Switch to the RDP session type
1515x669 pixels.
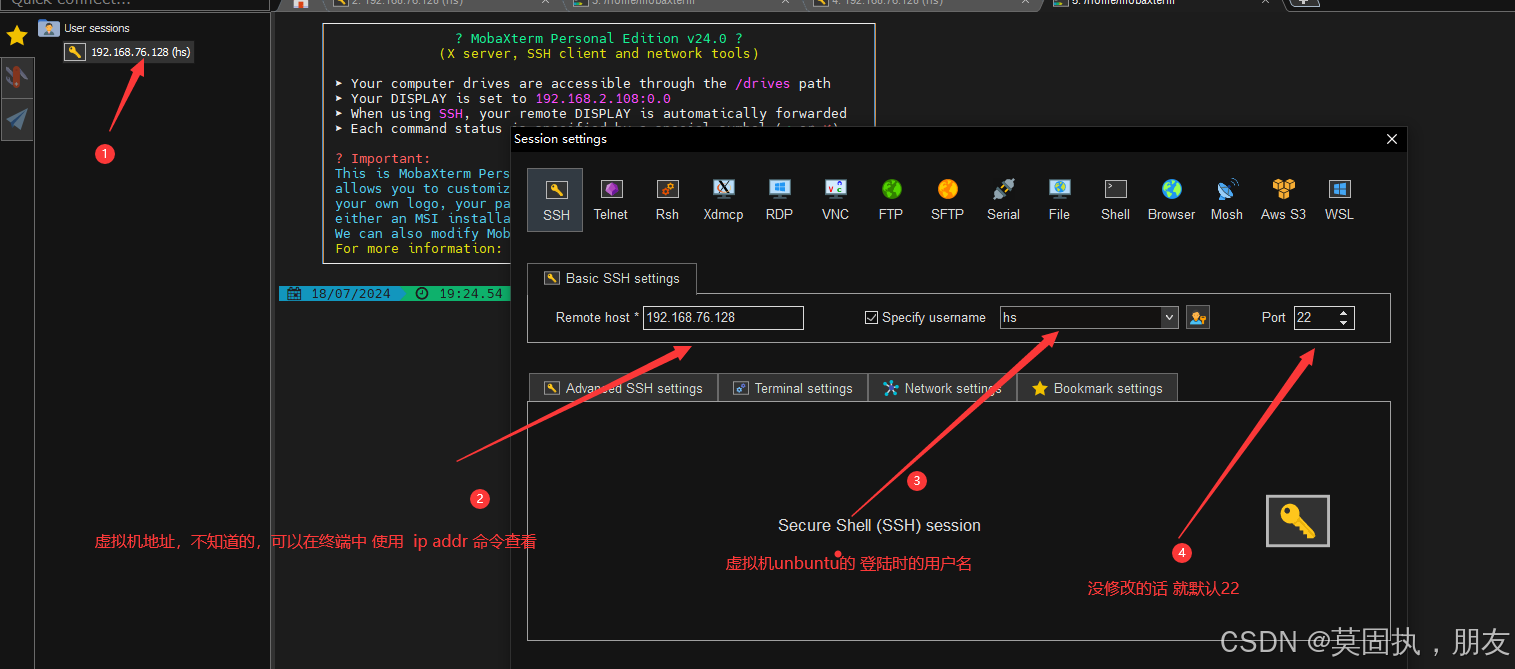tap(779, 200)
